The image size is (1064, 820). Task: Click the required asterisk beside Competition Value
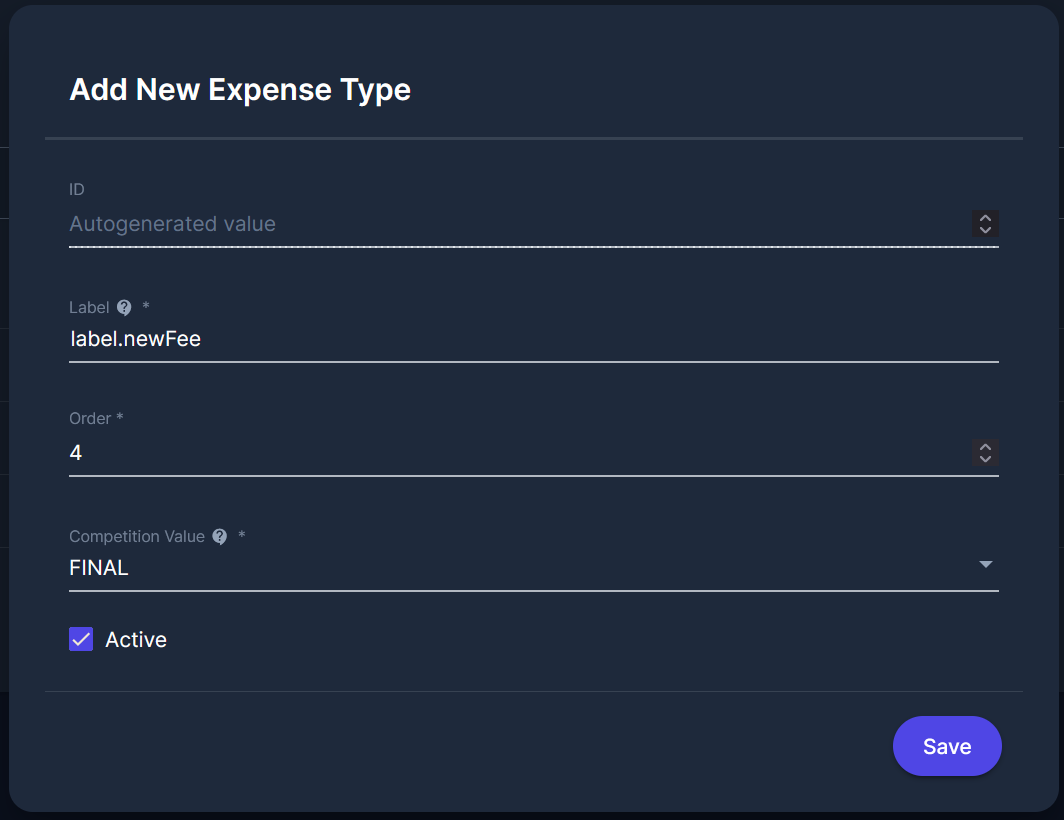pyautogui.click(x=242, y=536)
